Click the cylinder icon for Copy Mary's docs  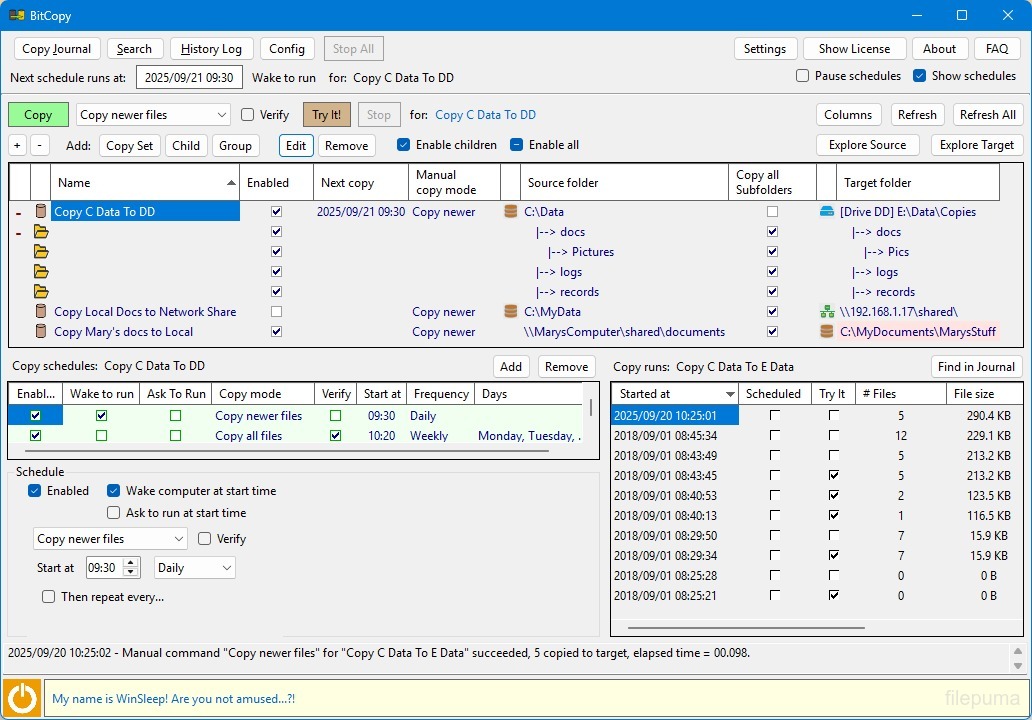coord(41,332)
